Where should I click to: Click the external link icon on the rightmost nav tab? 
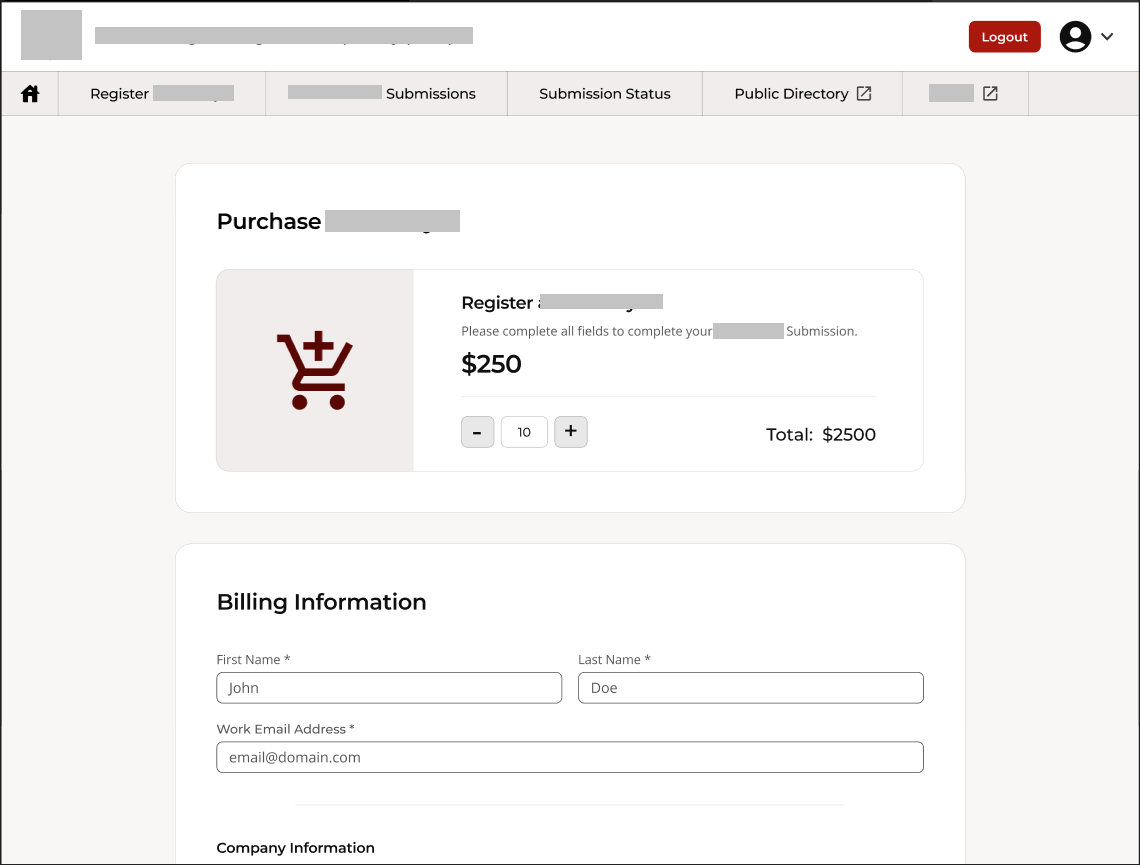click(x=989, y=92)
